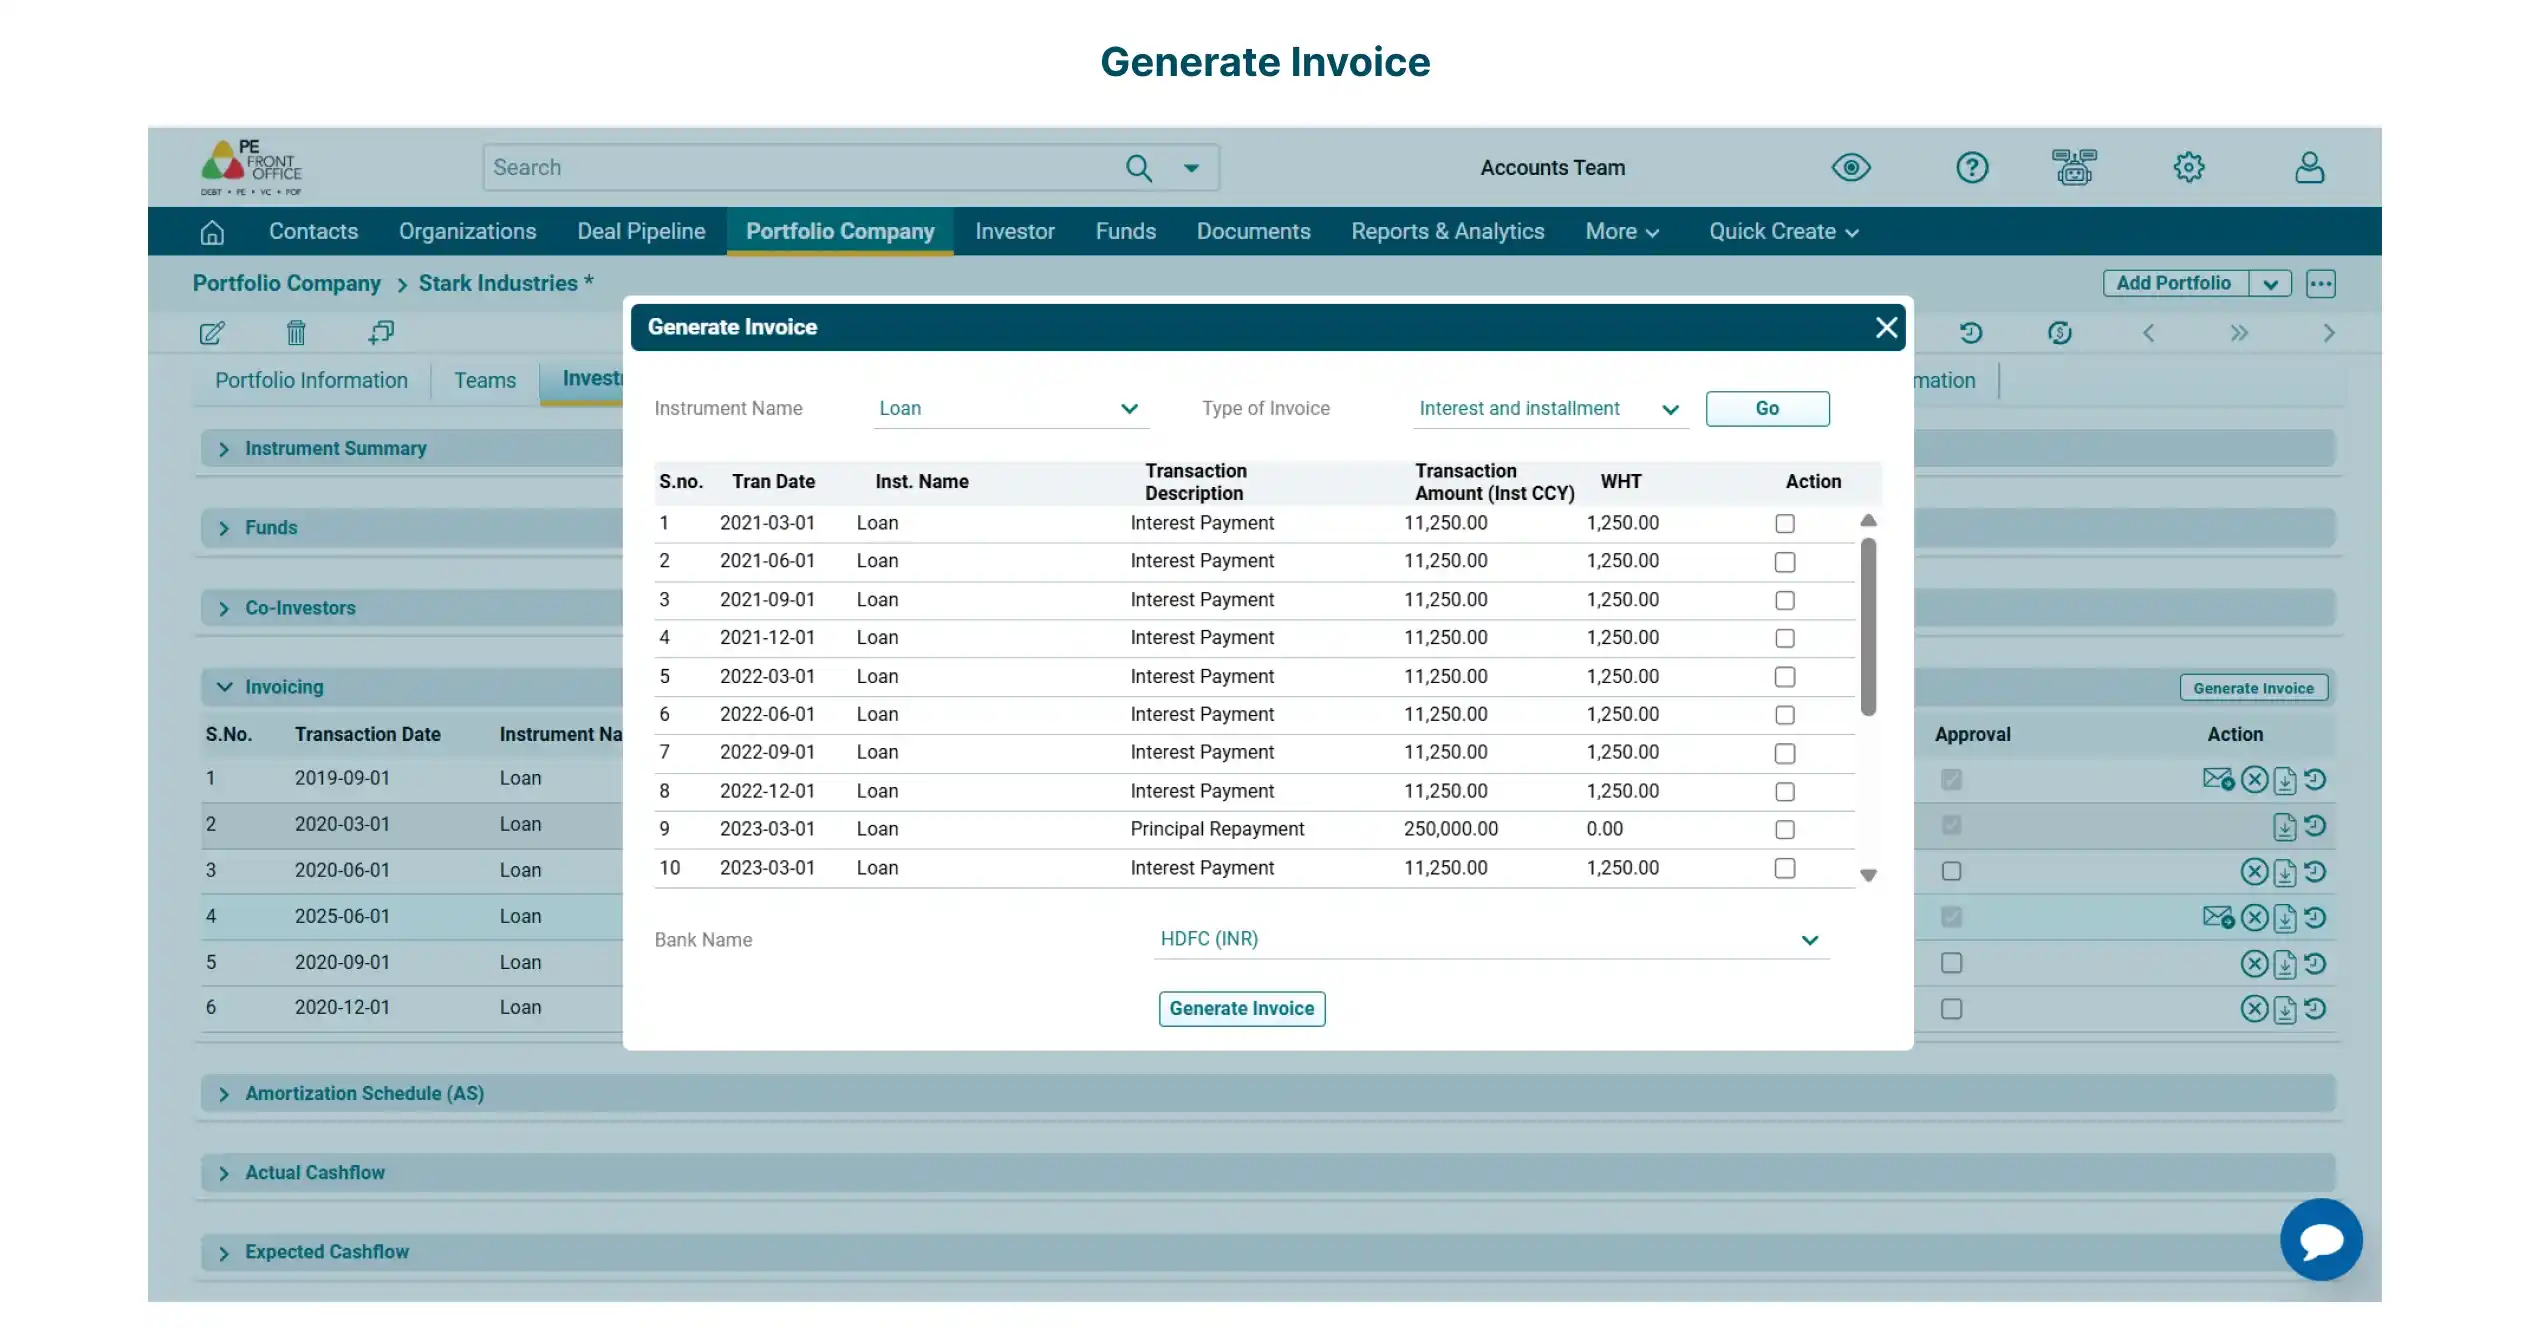
Task: Toggle approval checkbox for 2020-06-01 invoice
Action: click(x=1951, y=872)
